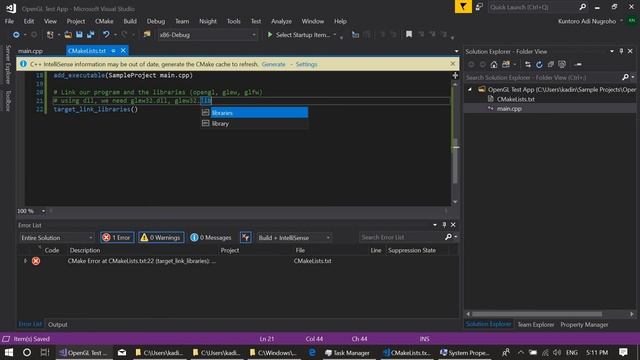Viewport: 640px width, 360px height.
Task: Open the Analyze menu
Action: (281, 21)
